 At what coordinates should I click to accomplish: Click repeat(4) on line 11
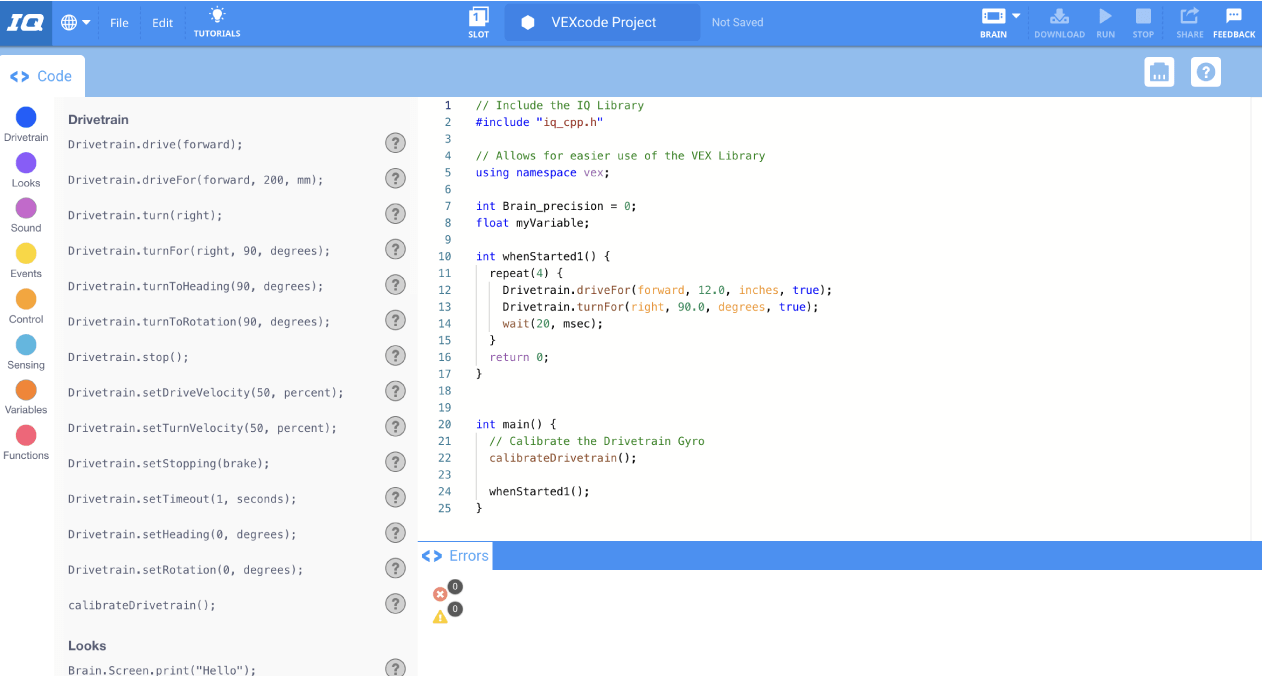(526, 273)
